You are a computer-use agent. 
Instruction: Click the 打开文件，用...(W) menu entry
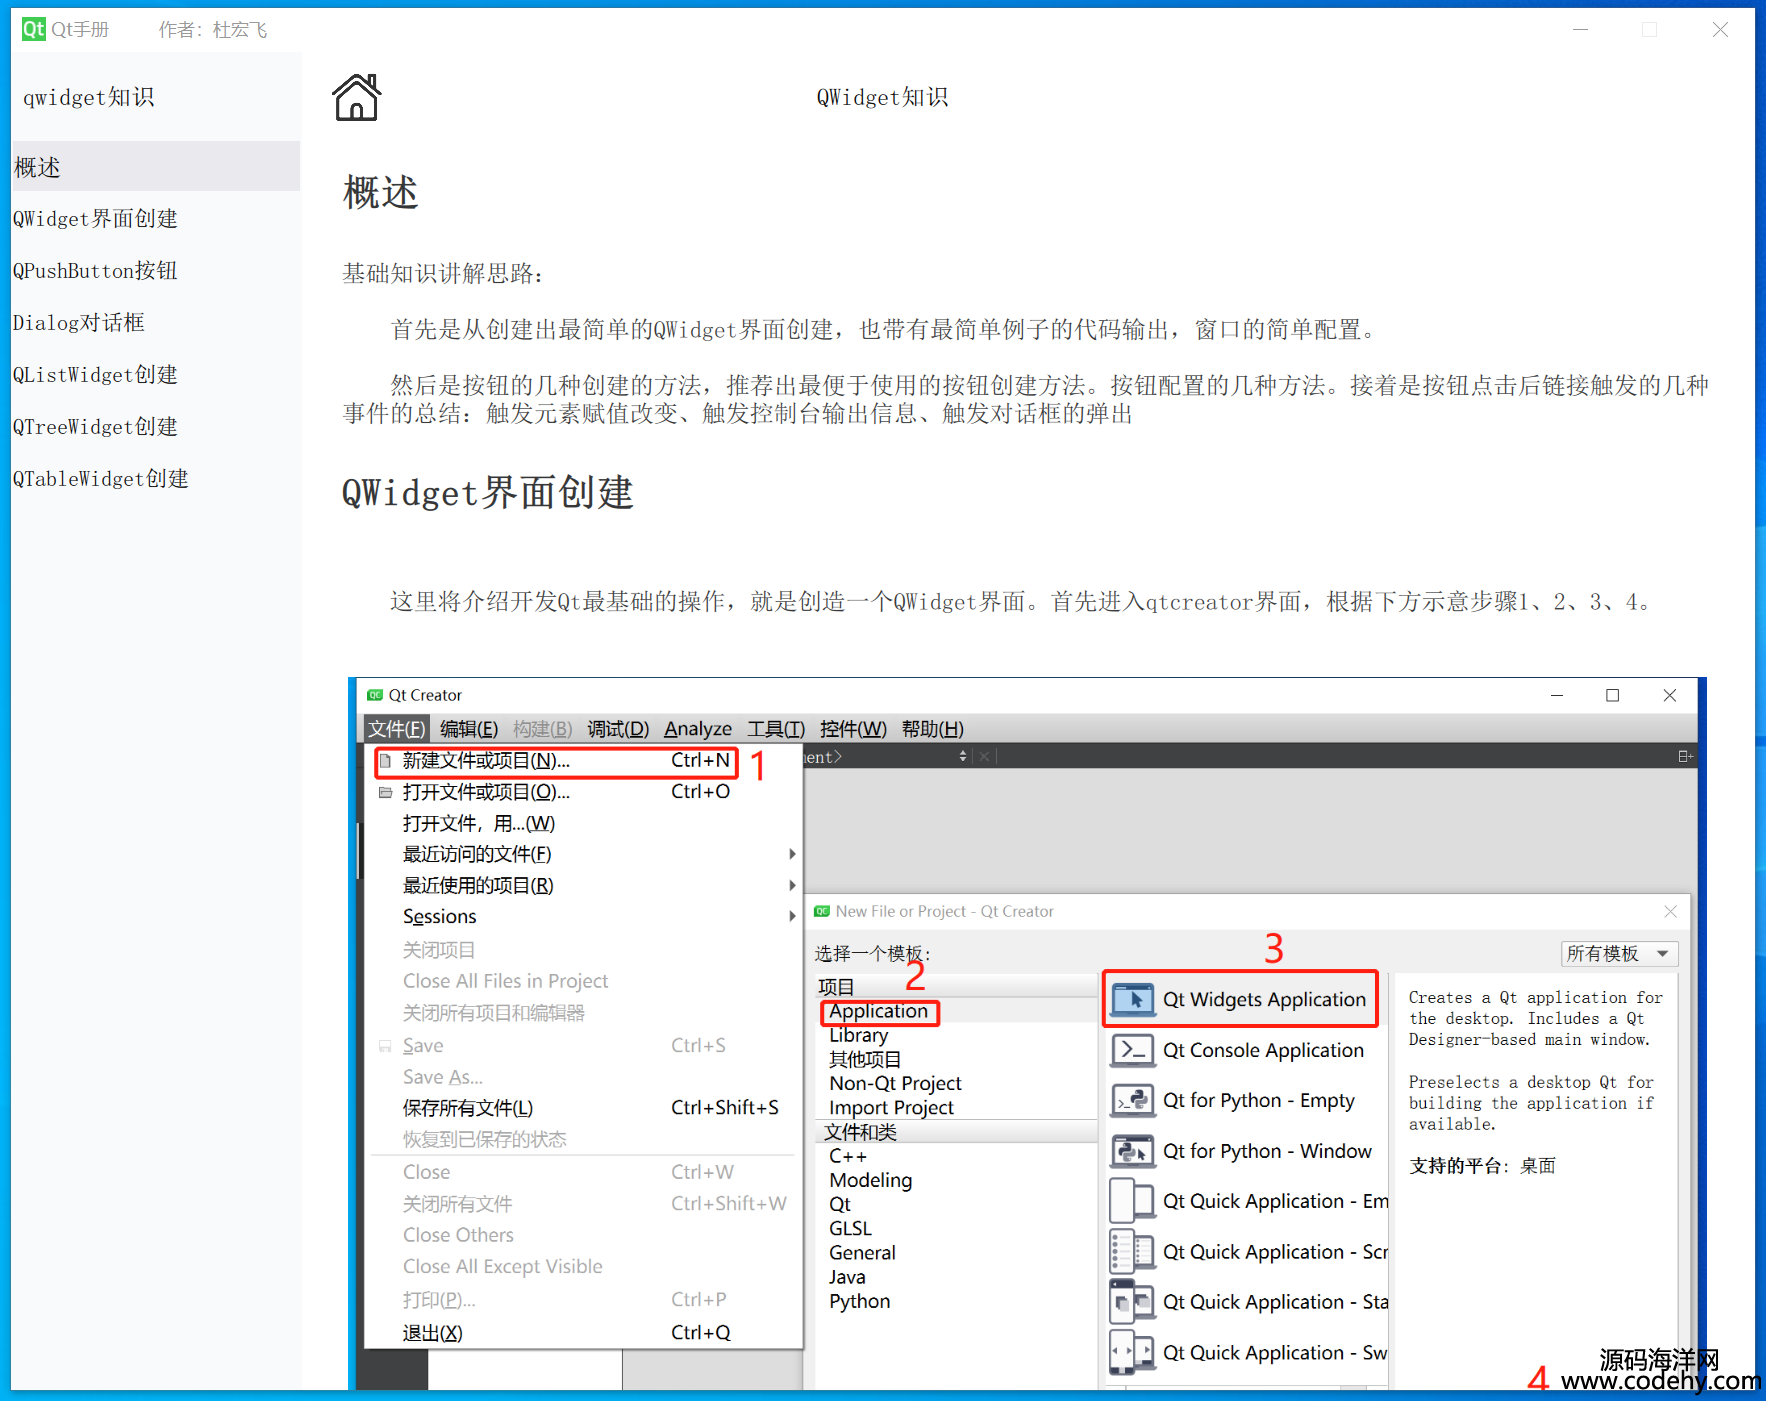coord(584,823)
